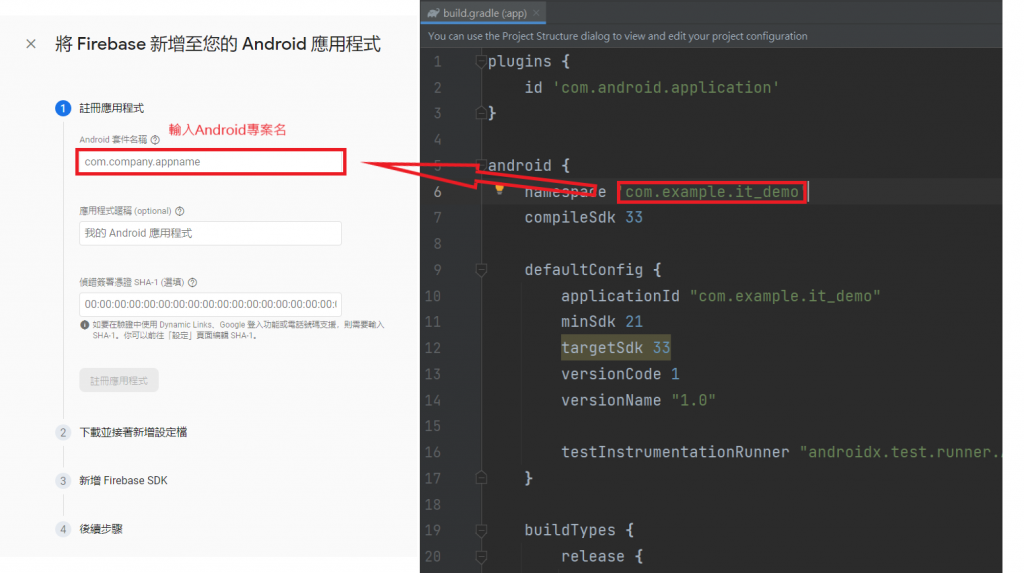Click compileSdk 33 line
The image size is (1024, 573).
point(583,218)
